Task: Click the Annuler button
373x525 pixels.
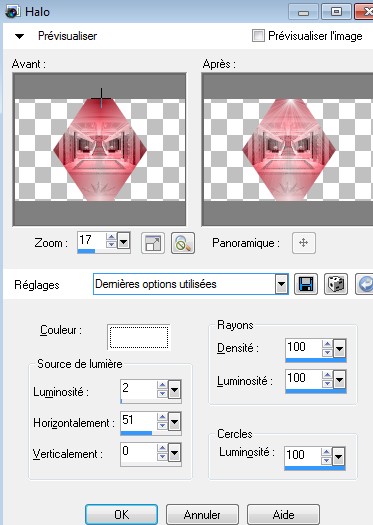Action: (202, 515)
